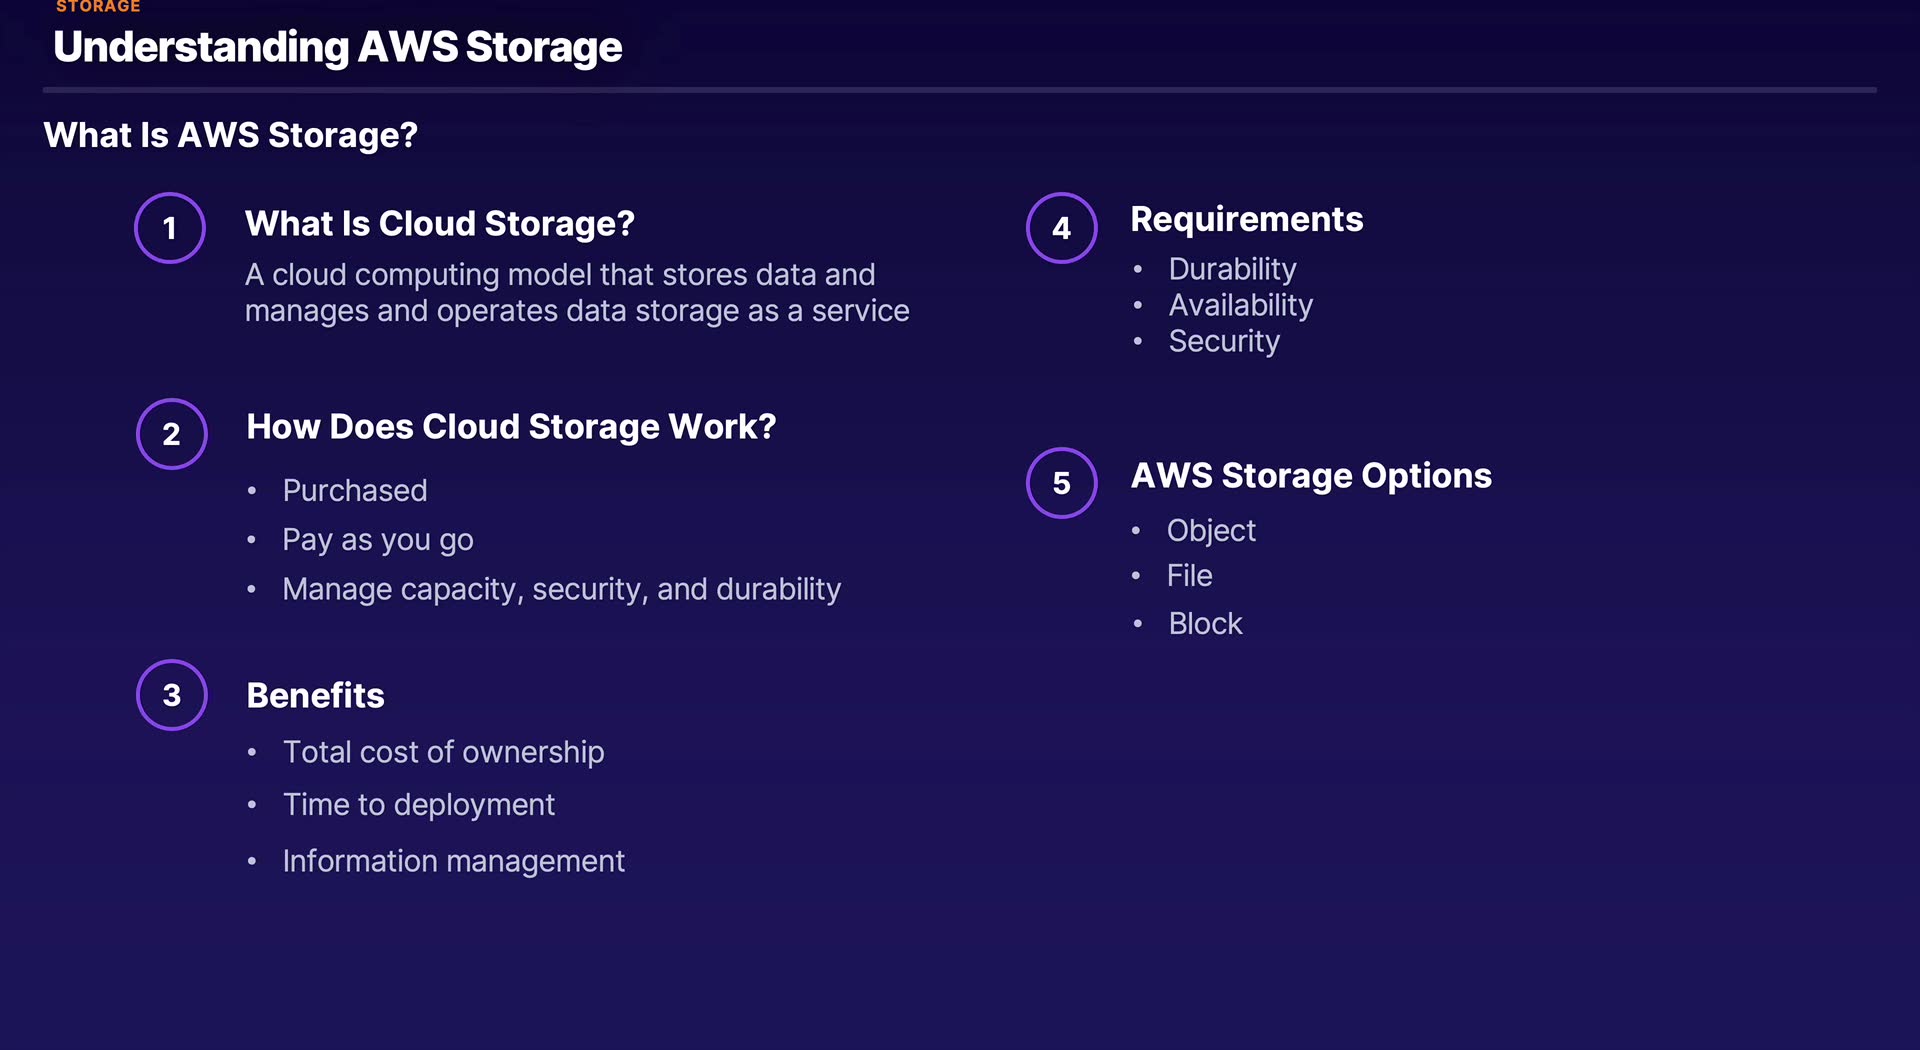Click the Object storage option bullet
The image size is (1920, 1050).
point(1211,530)
